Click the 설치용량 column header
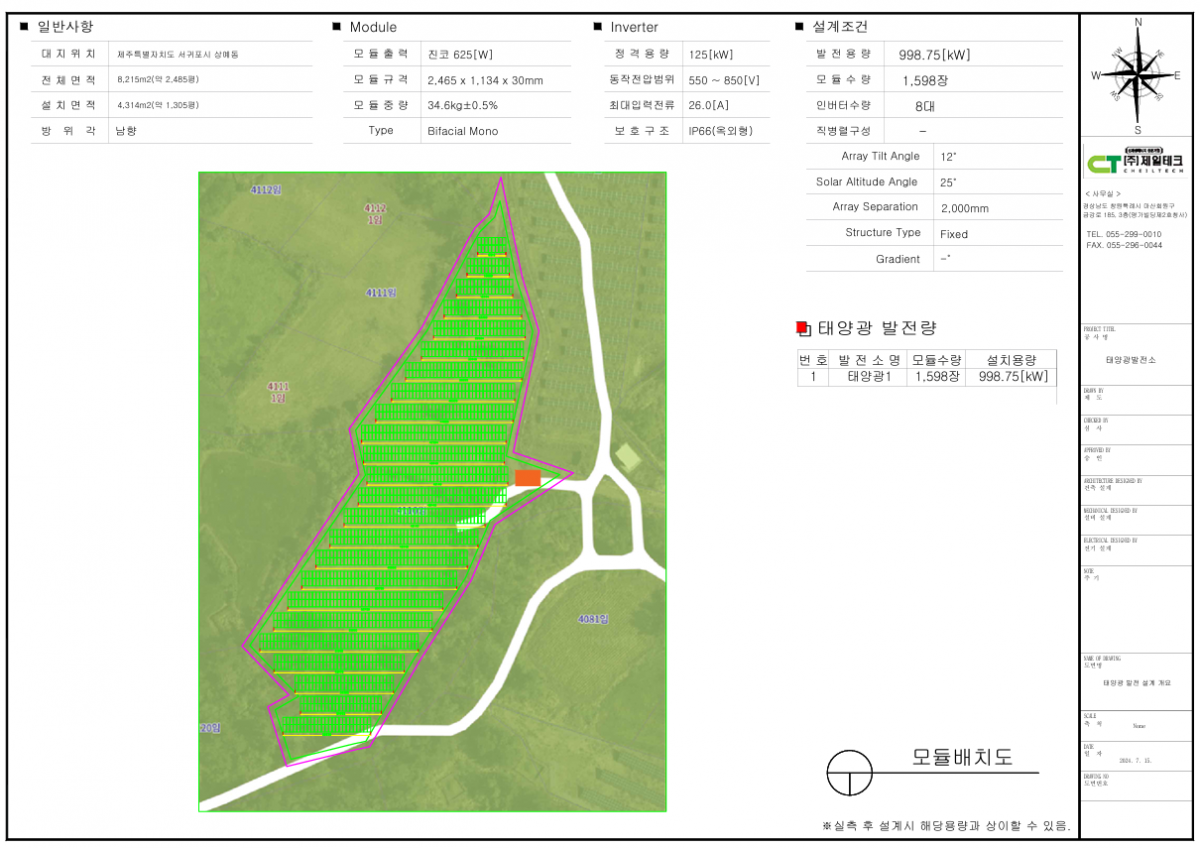 (x=1010, y=360)
